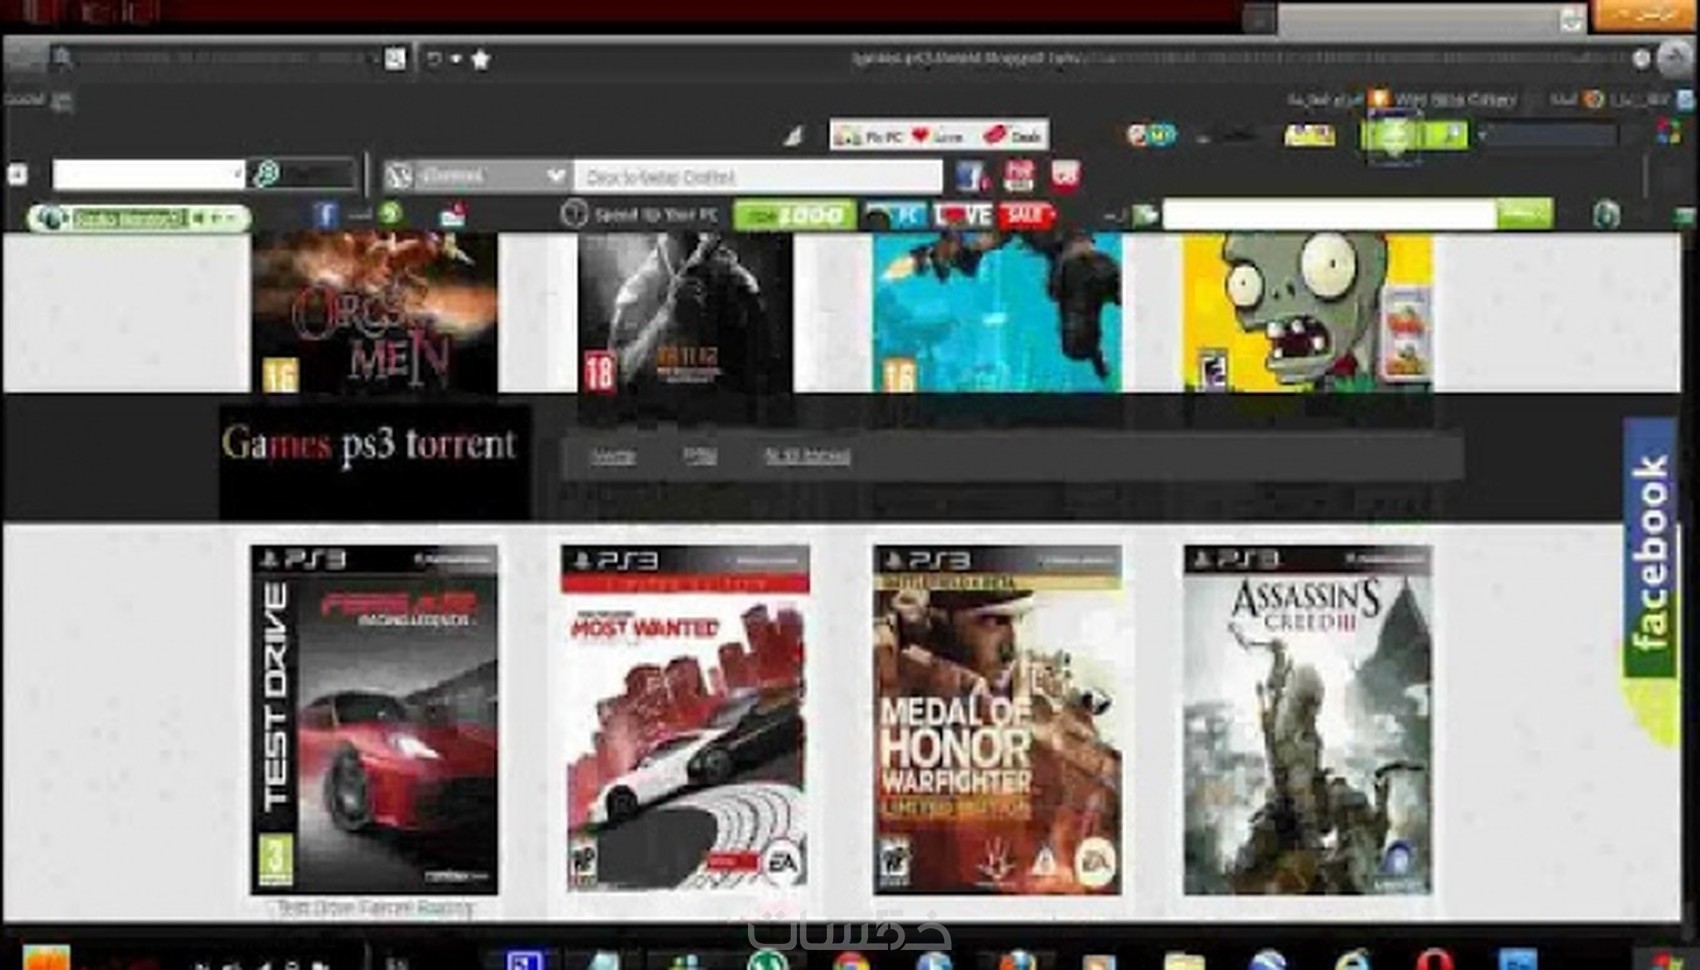This screenshot has height=970, width=1700.
Task: Click the round colorful icons near upper toolbar center
Action: pos(1151,134)
